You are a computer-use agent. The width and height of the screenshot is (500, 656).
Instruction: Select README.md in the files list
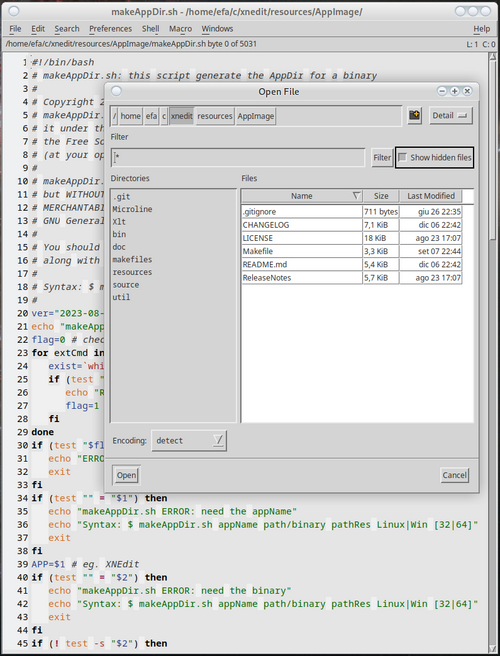(x=301, y=264)
